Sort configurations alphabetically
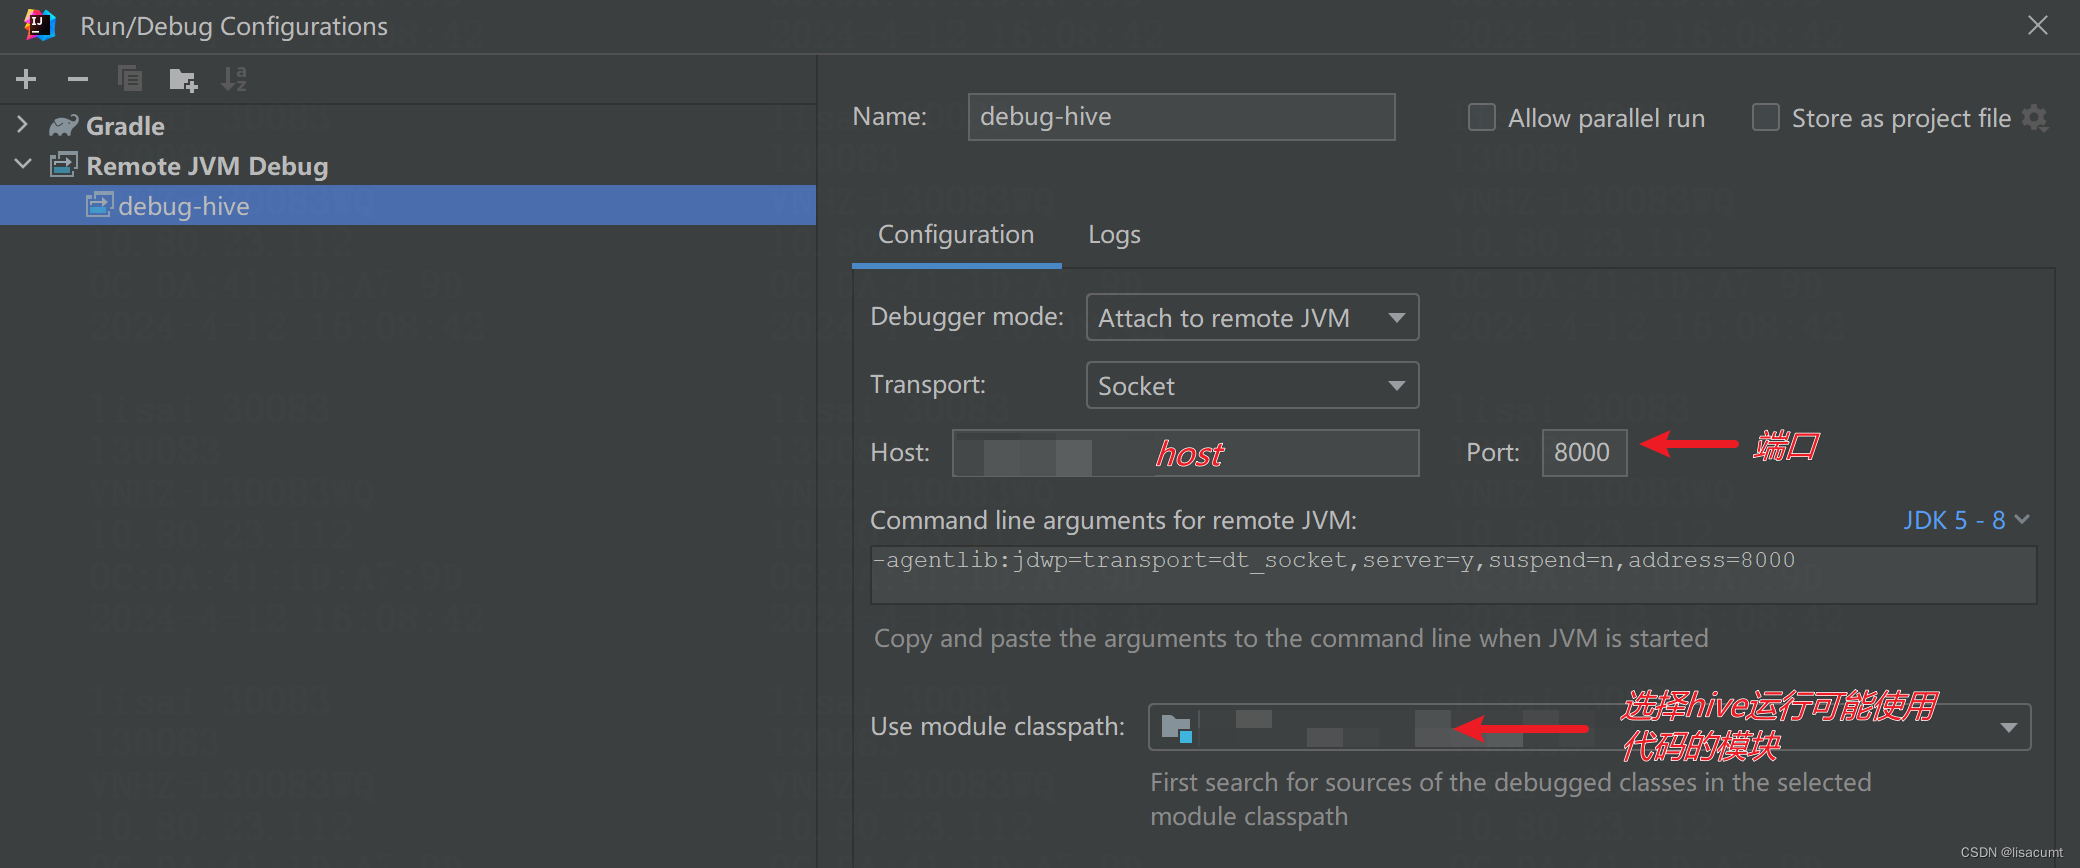 pyautogui.click(x=234, y=79)
